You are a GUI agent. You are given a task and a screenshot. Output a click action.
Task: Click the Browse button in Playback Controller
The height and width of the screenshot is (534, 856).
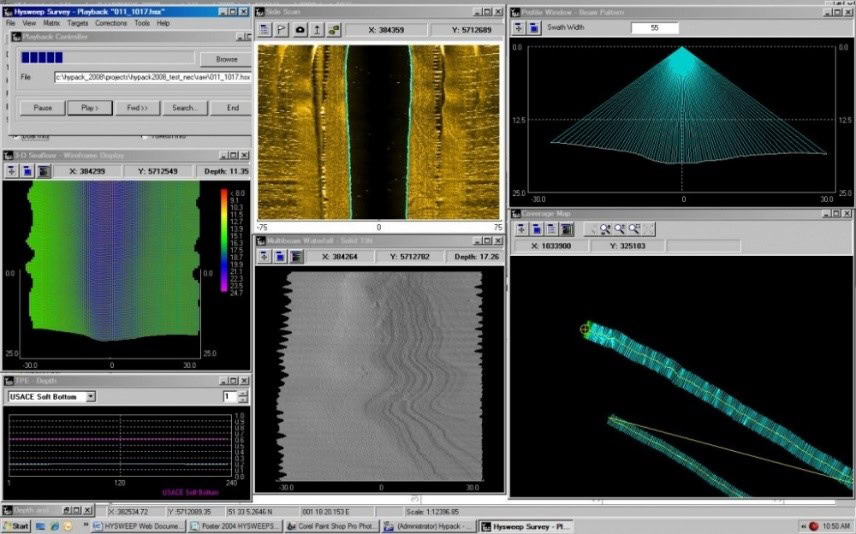pyautogui.click(x=226, y=59)
